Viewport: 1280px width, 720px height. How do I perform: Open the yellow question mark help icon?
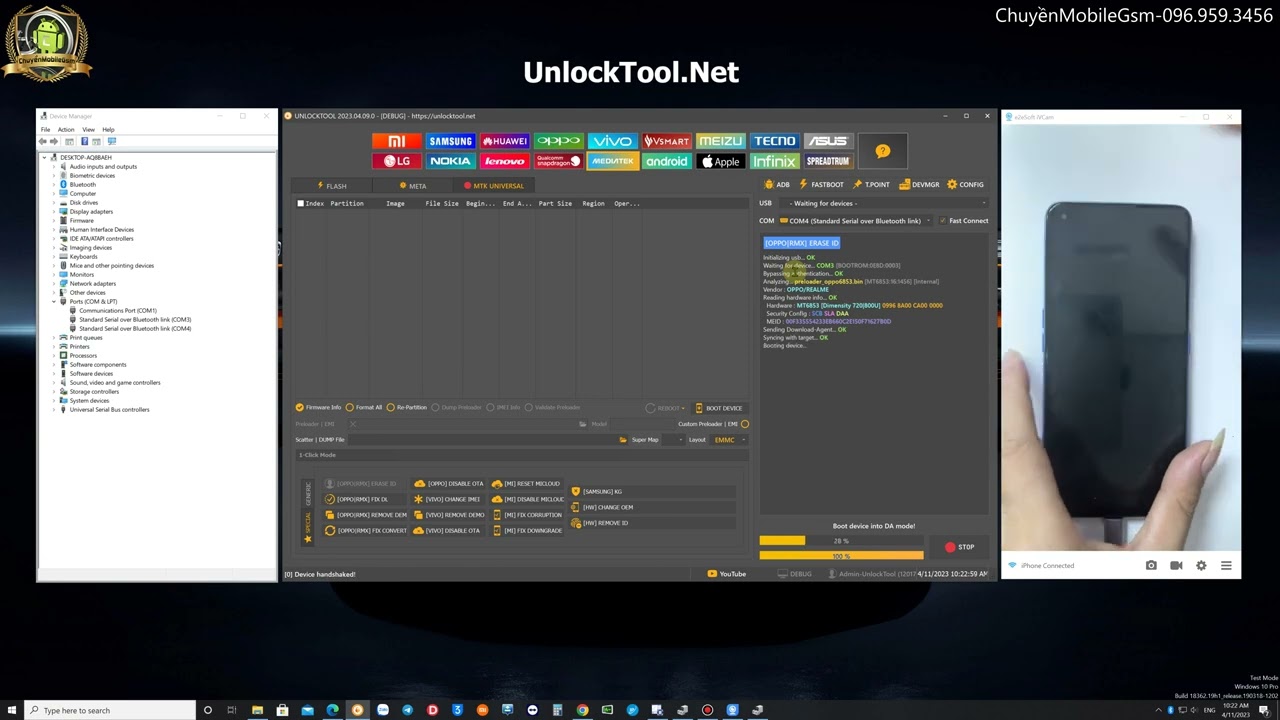[x=882, y=151]
